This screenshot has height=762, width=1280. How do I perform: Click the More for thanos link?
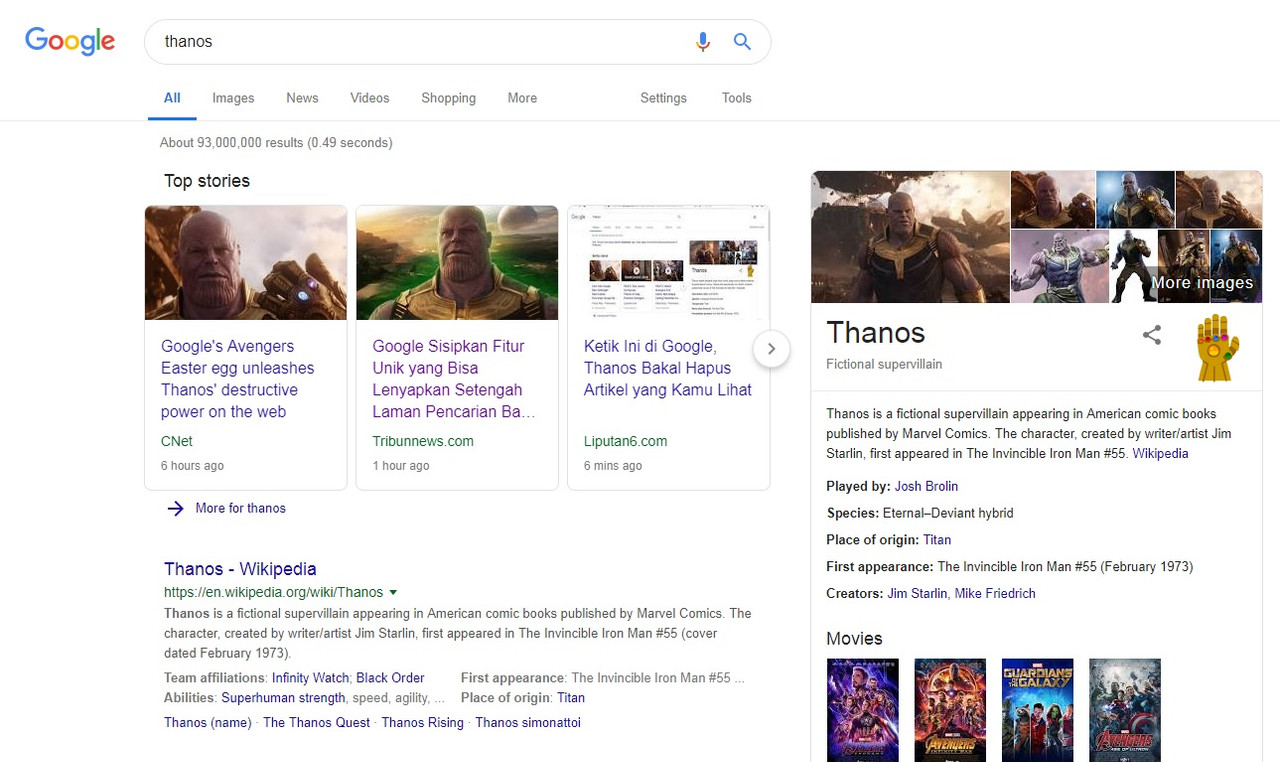(240, 508)
